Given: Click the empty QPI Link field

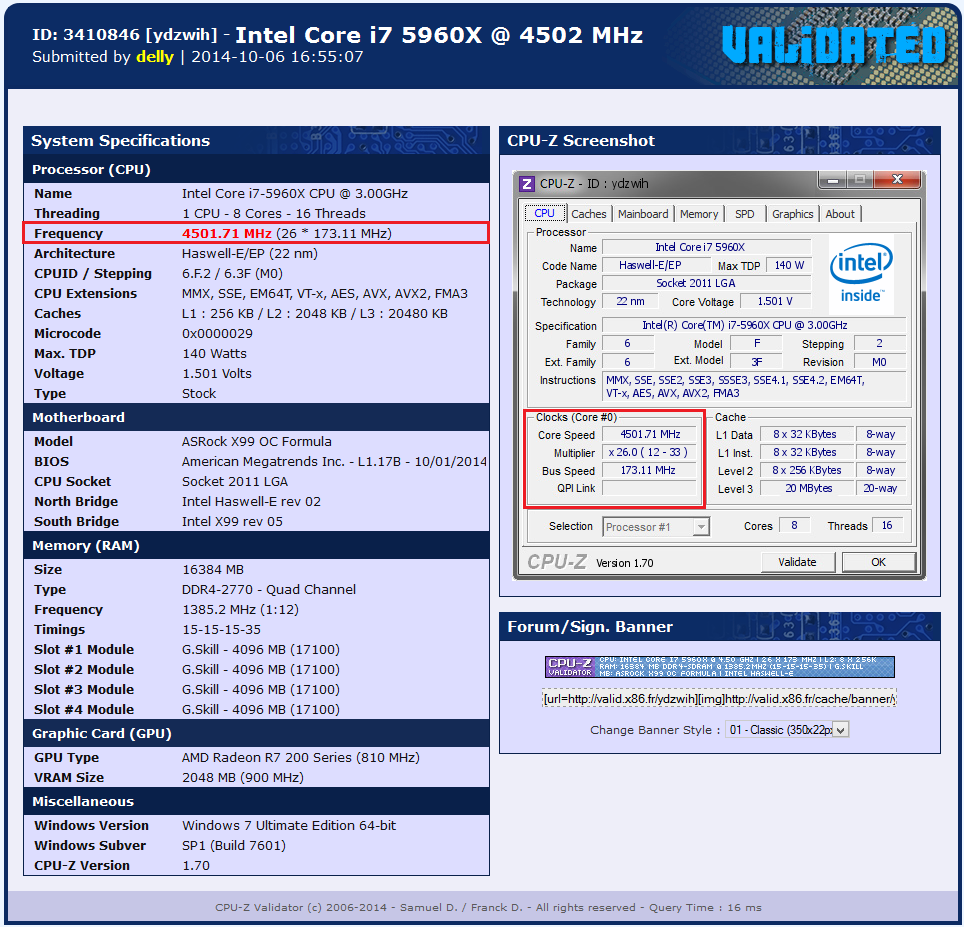Looking at the screenshot, I should pyautogui.click(x=649, y=488).
